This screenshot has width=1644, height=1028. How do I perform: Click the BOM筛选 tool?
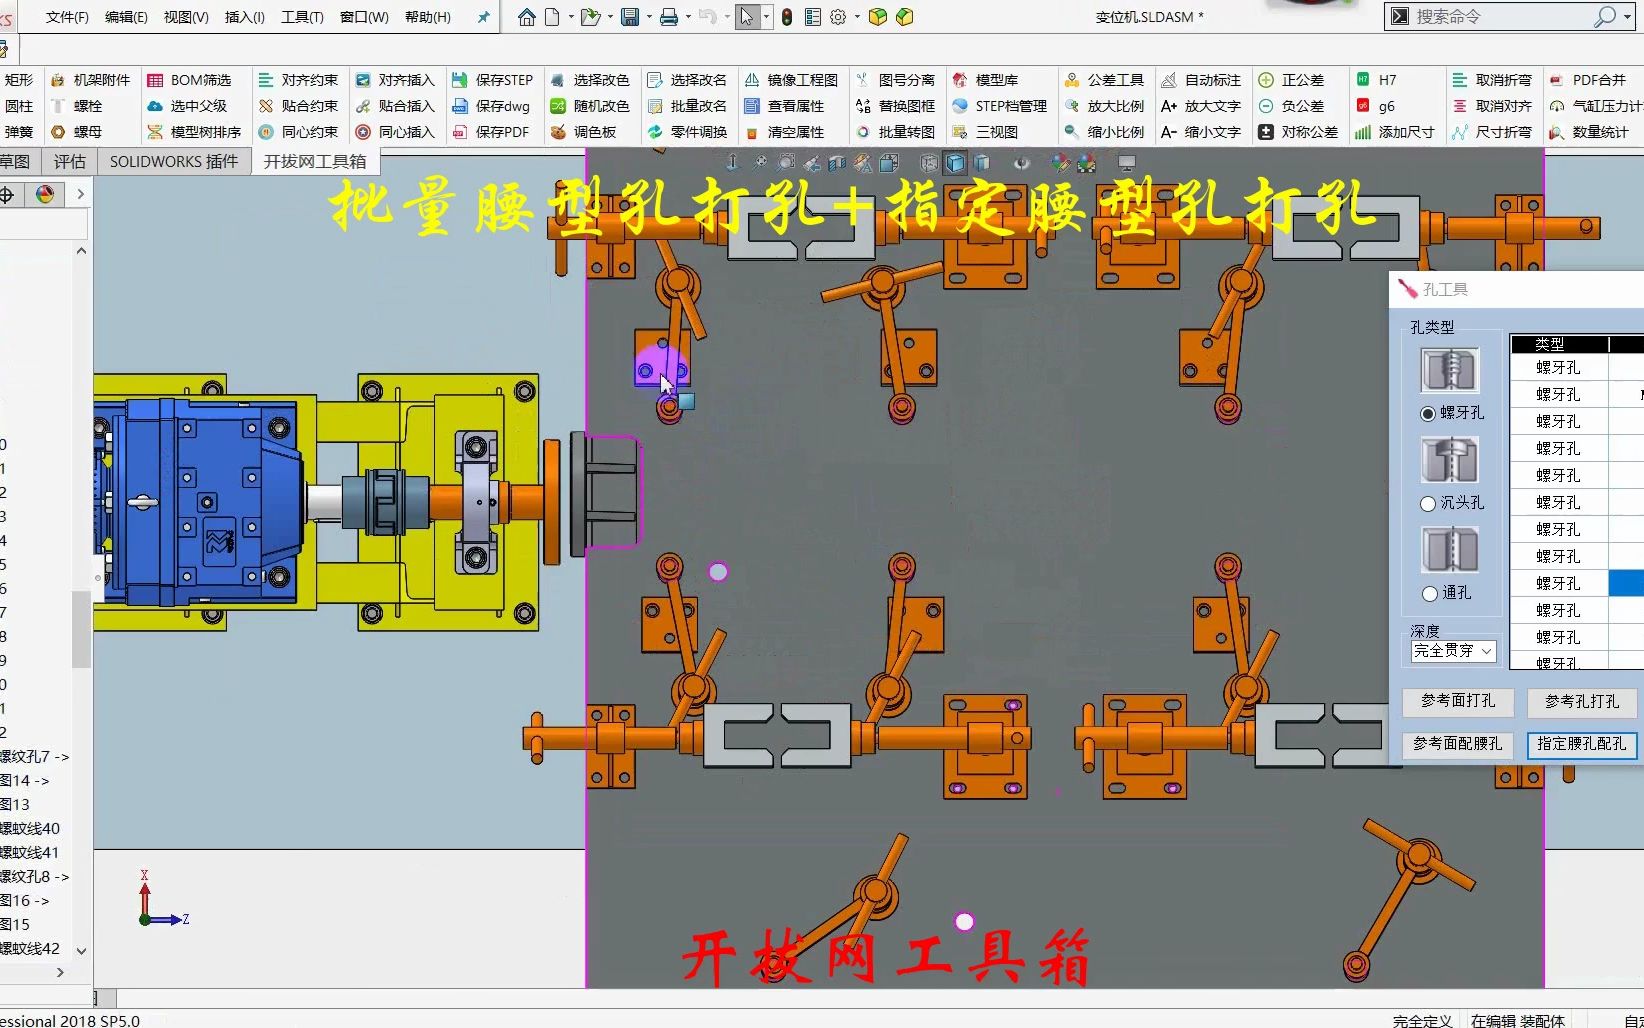click(x=189, y=80)
